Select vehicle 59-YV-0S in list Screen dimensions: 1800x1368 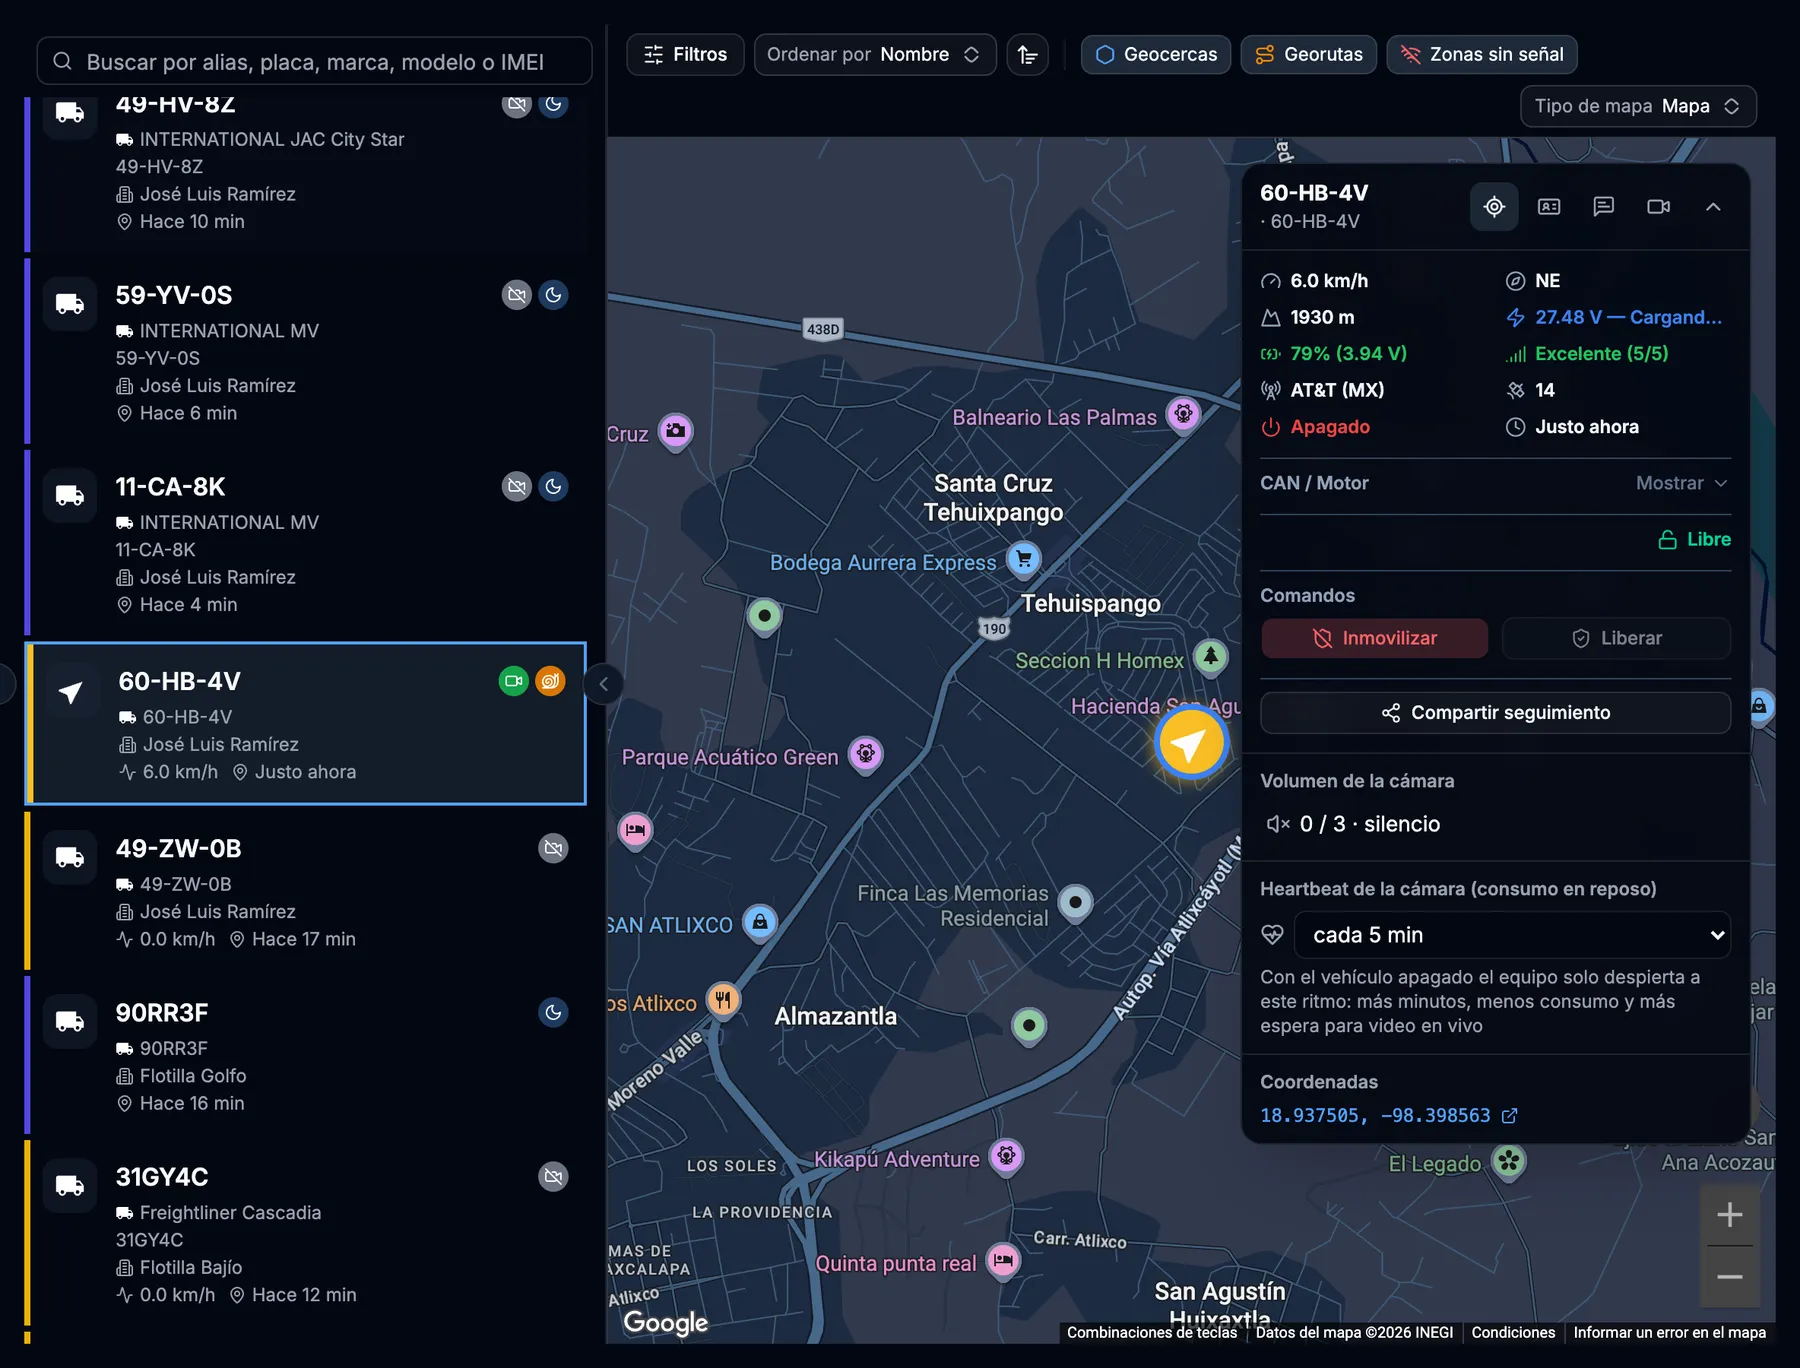[x=305, y=352]
